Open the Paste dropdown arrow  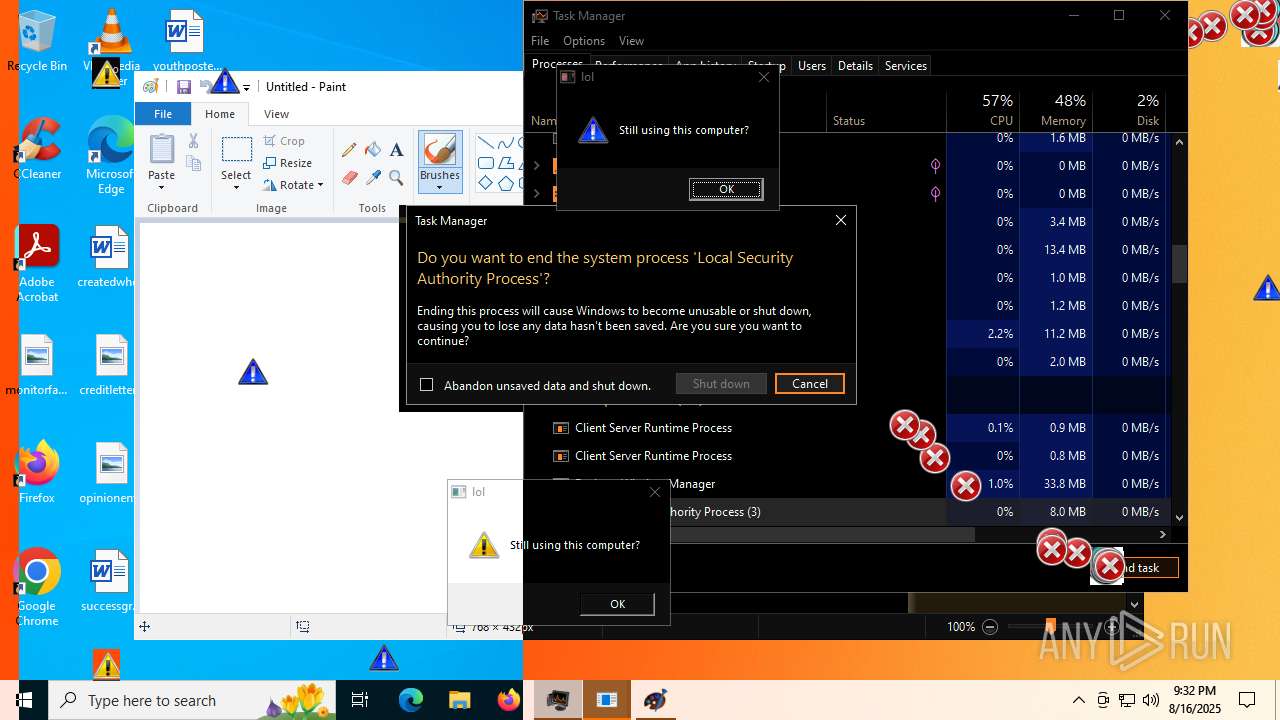(x=161, y=188)
